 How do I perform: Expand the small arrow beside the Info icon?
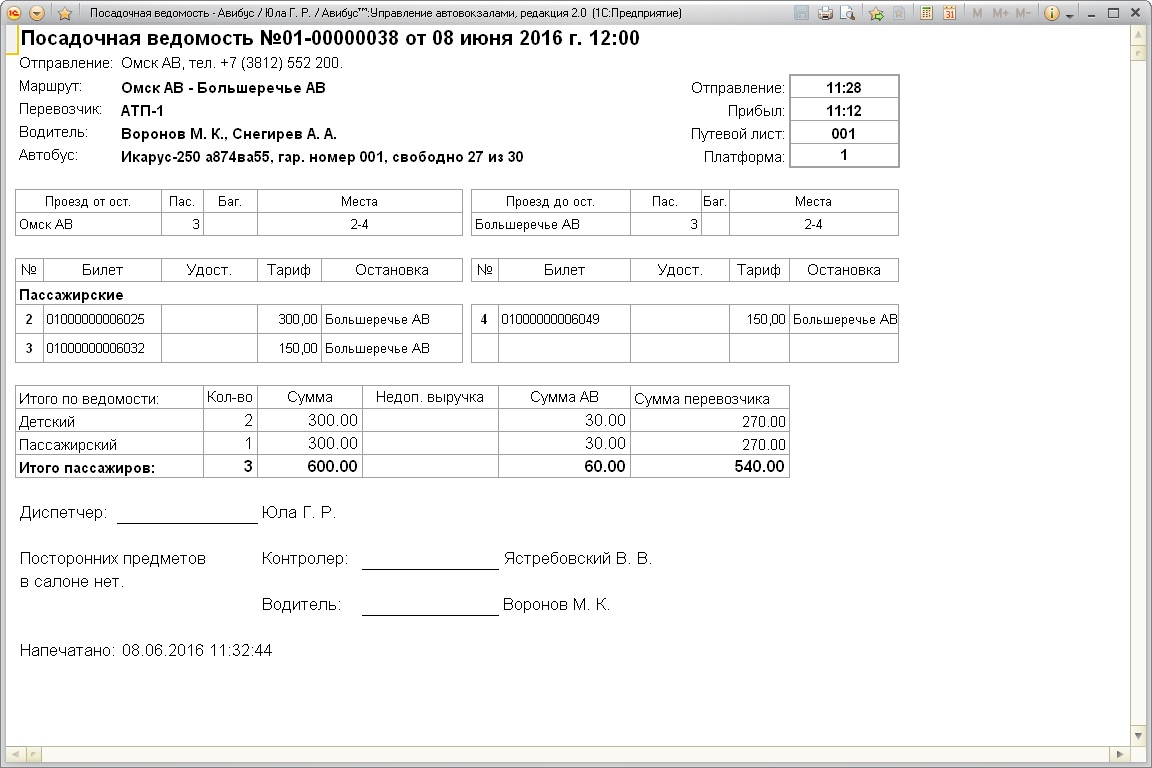click(x=1069, y=15)
